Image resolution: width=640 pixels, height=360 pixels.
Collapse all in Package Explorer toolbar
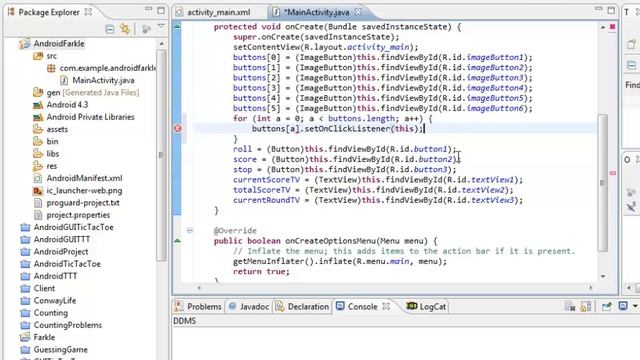tap(110, 29)
